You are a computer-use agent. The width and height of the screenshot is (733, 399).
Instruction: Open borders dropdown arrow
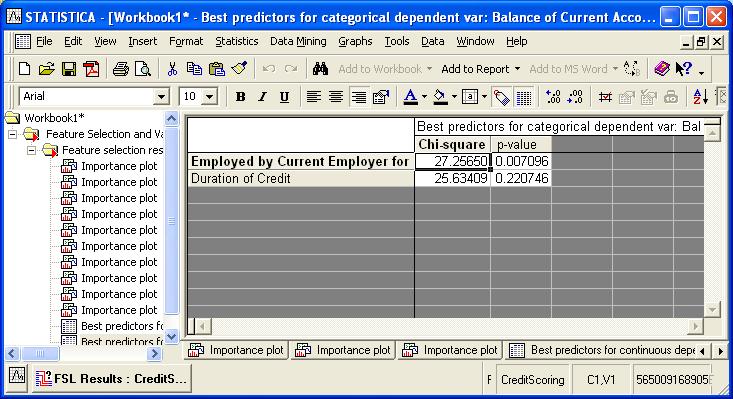[x=484, y=97]
